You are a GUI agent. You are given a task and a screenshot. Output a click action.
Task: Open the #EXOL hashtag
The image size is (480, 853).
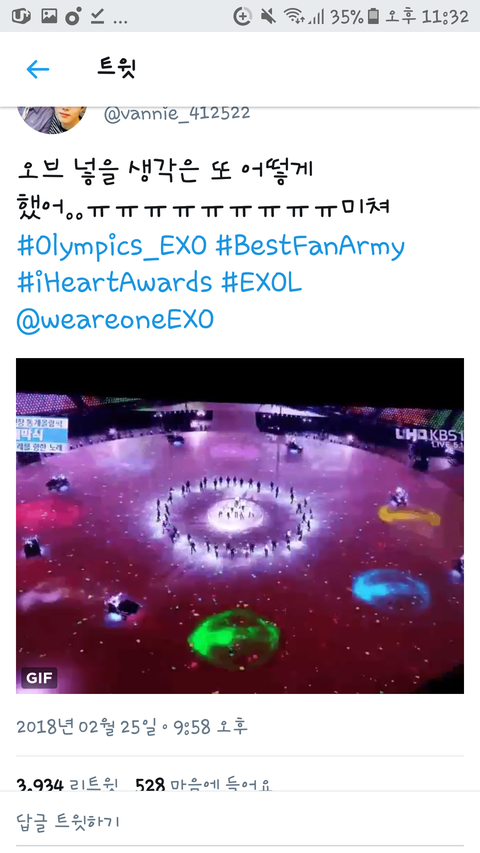(261, 283)
